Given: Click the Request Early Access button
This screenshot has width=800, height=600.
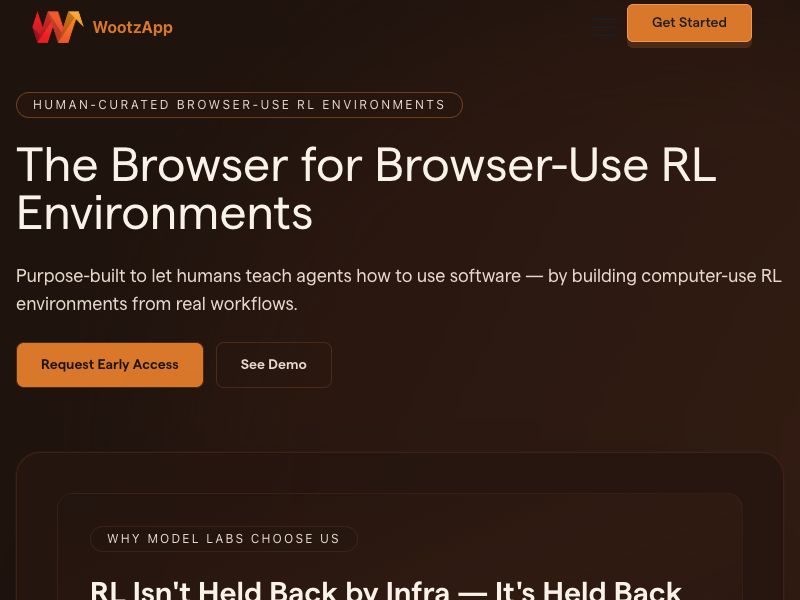Looking at the screenshot, I should [x=110, y=365].
